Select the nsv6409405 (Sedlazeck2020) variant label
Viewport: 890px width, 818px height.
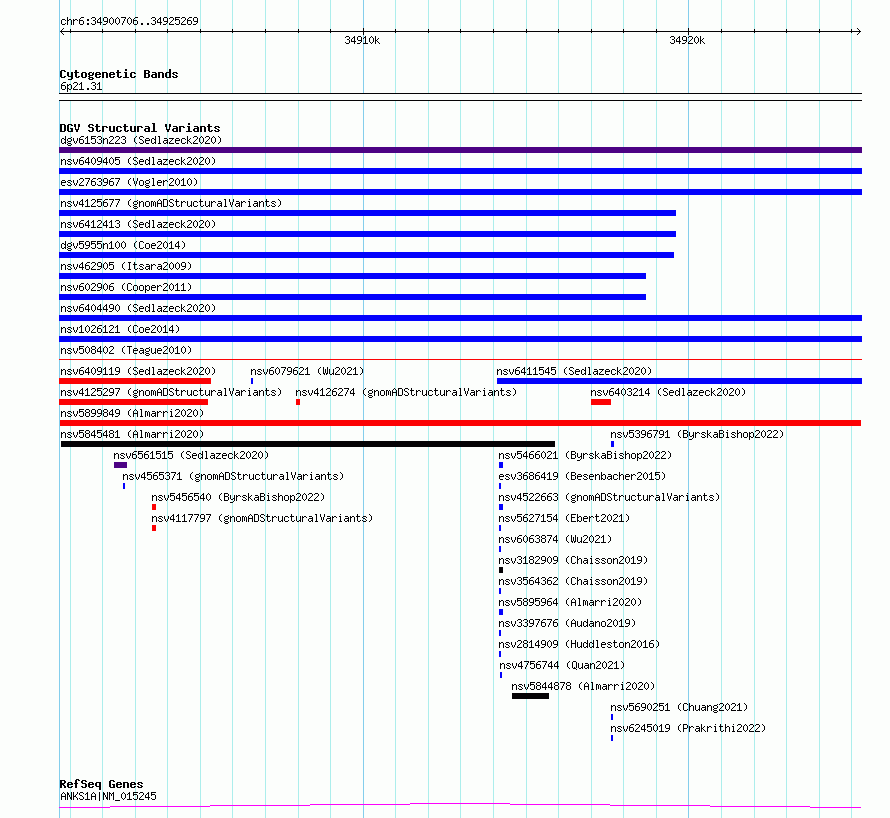(x=138, y=161)
